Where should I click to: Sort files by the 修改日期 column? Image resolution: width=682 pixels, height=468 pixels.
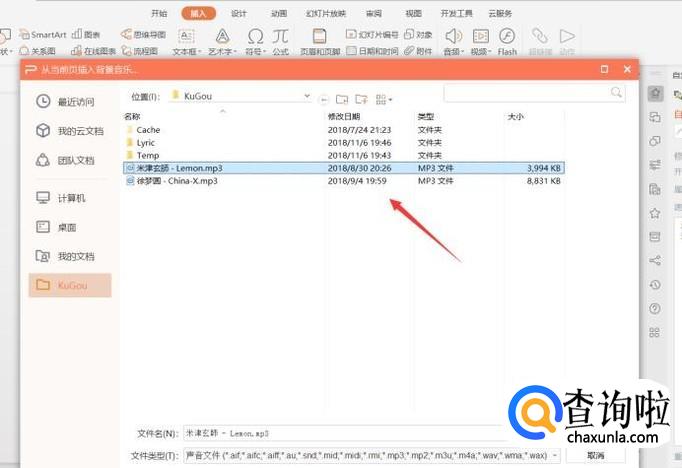point(344,117)
